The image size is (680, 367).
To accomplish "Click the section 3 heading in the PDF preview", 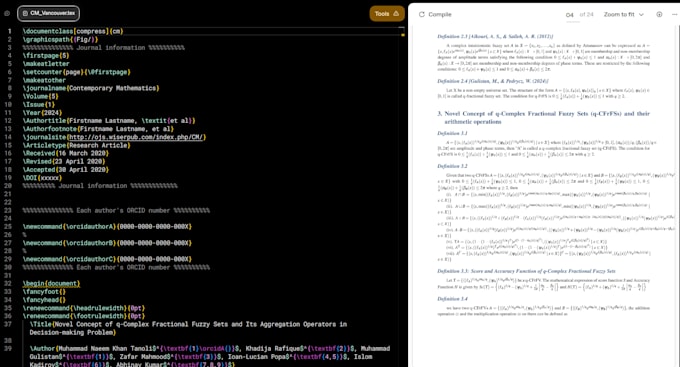I will click(x=543, y=118).
